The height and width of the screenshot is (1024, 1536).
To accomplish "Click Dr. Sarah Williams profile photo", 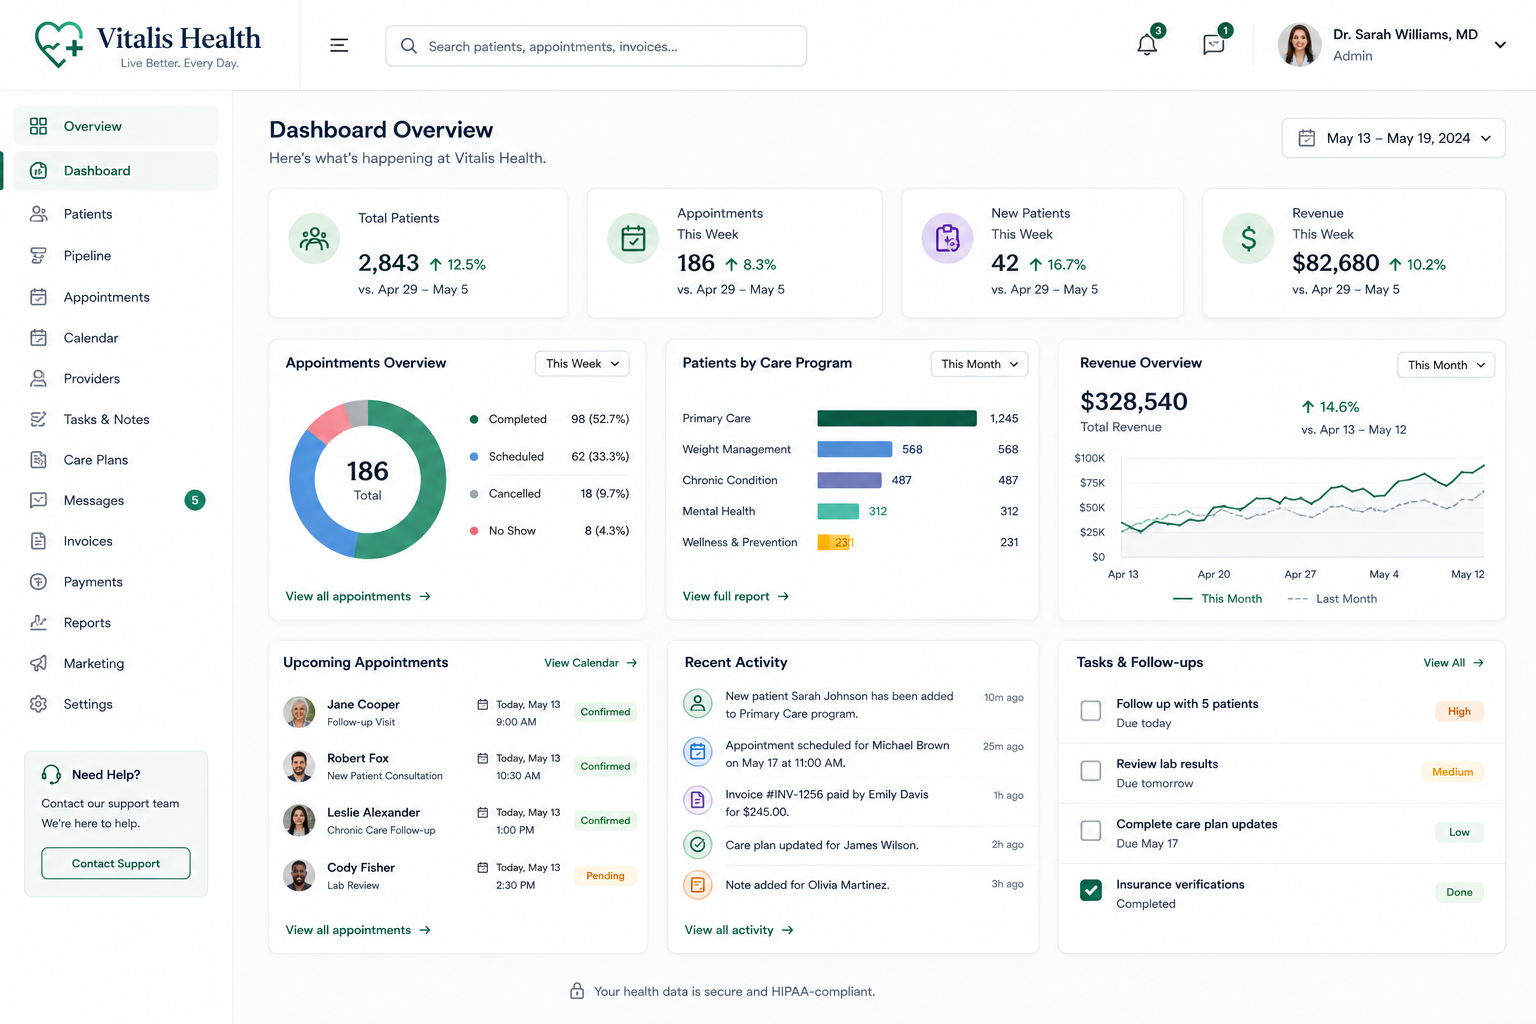I will (1299, 45).
